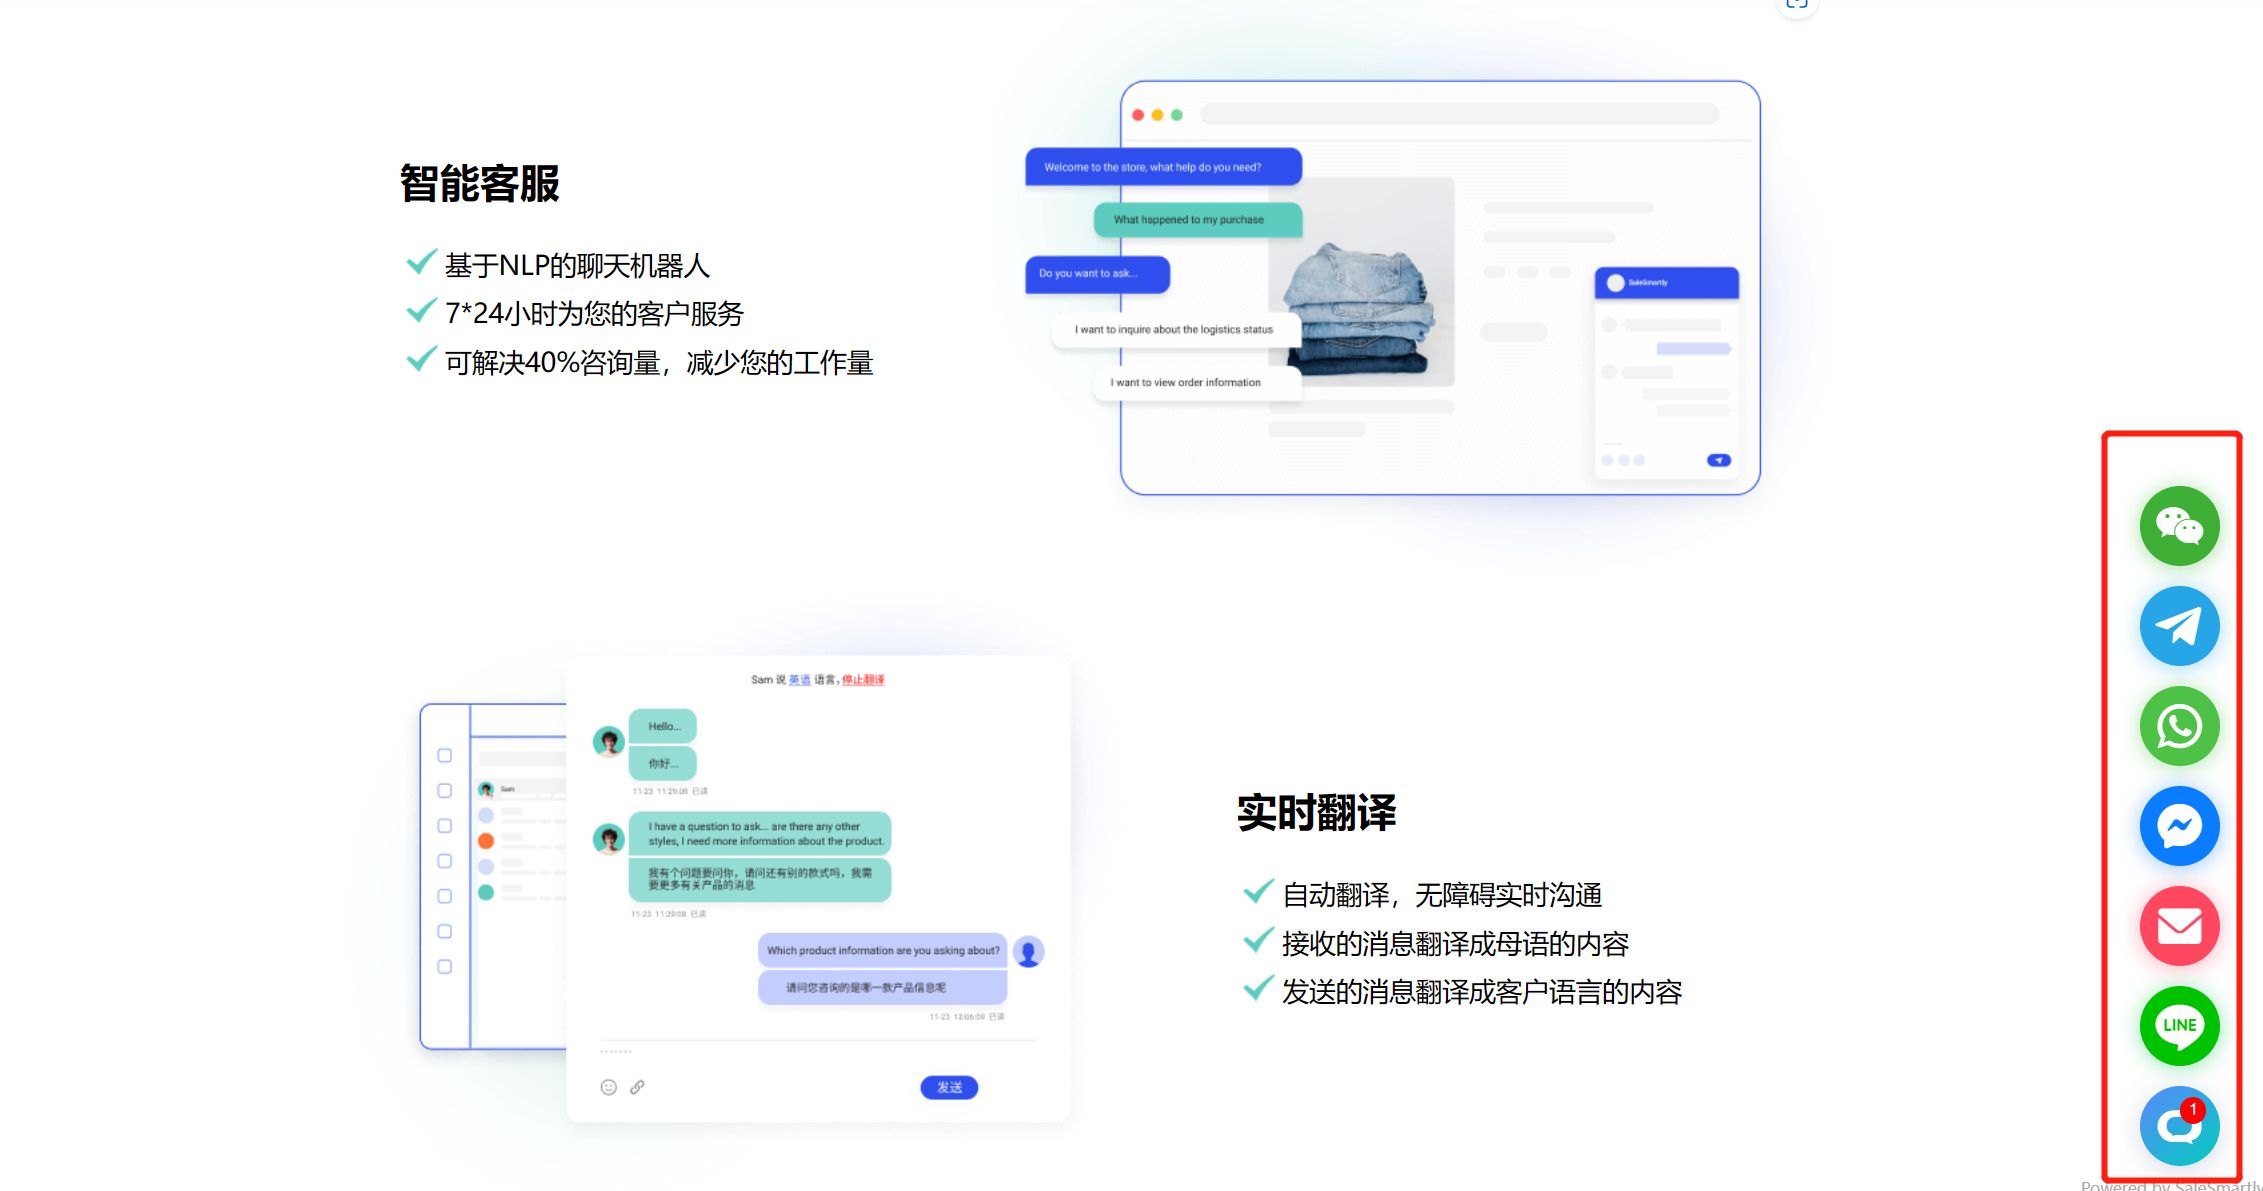Image resolution: width=2263 pixels, height=1191 pixels.
Task: Click the emoji smiley icon in the chat
Action: (x=609, y=1087)
